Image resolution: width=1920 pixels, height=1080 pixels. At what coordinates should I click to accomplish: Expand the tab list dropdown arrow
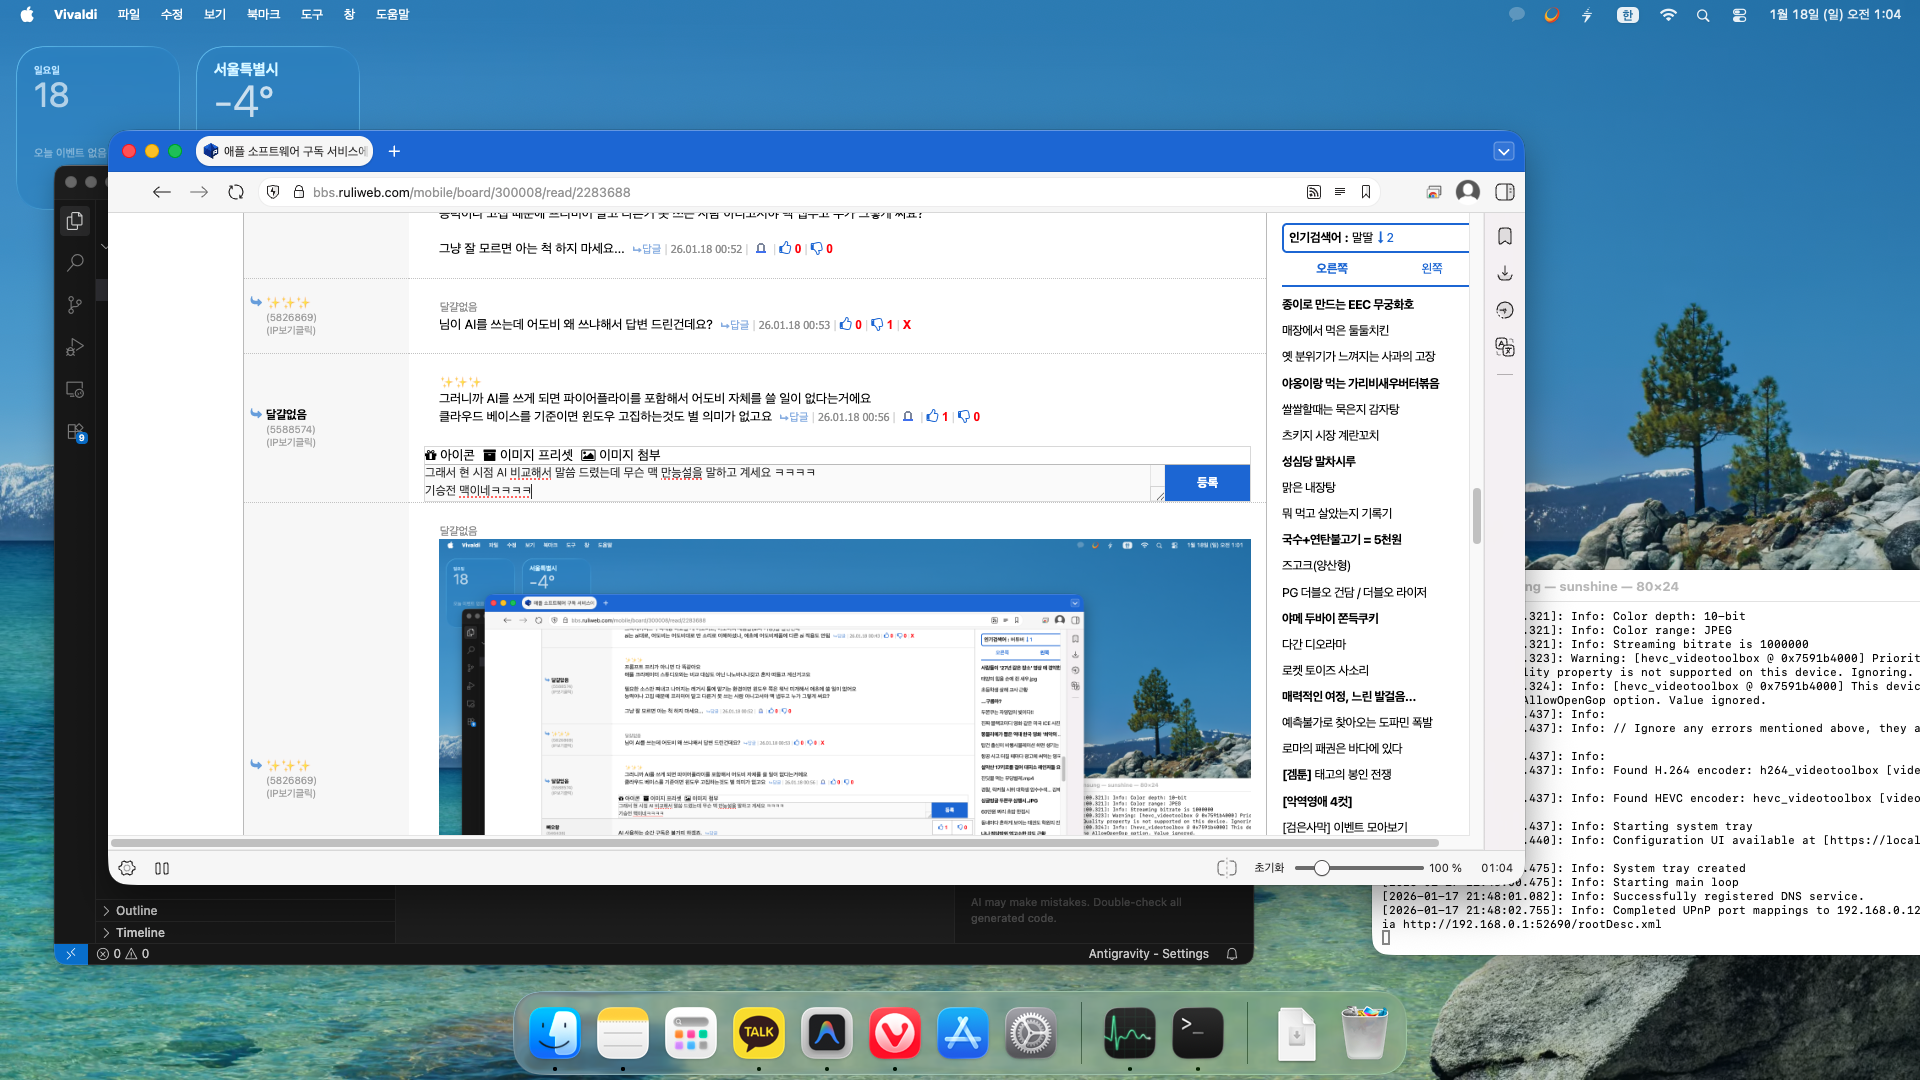coord(1503,151)
